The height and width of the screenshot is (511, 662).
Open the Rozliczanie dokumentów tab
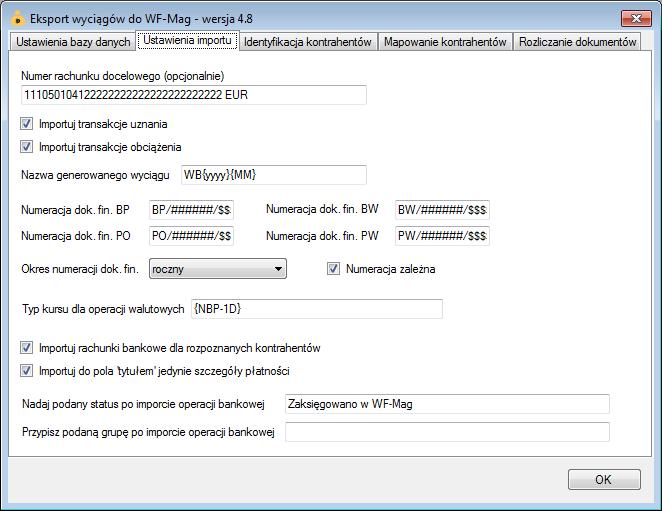[577, 42]
